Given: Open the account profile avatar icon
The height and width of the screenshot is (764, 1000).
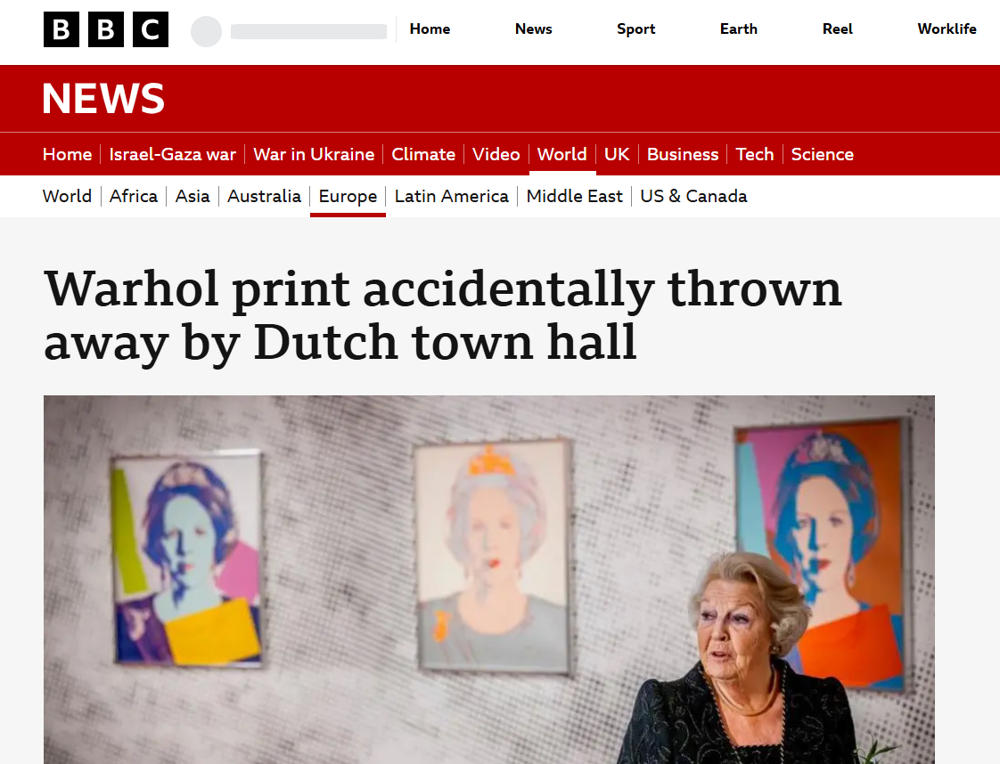Looking at the screenshot, I should pyautogui.click(x=206, y=31).
